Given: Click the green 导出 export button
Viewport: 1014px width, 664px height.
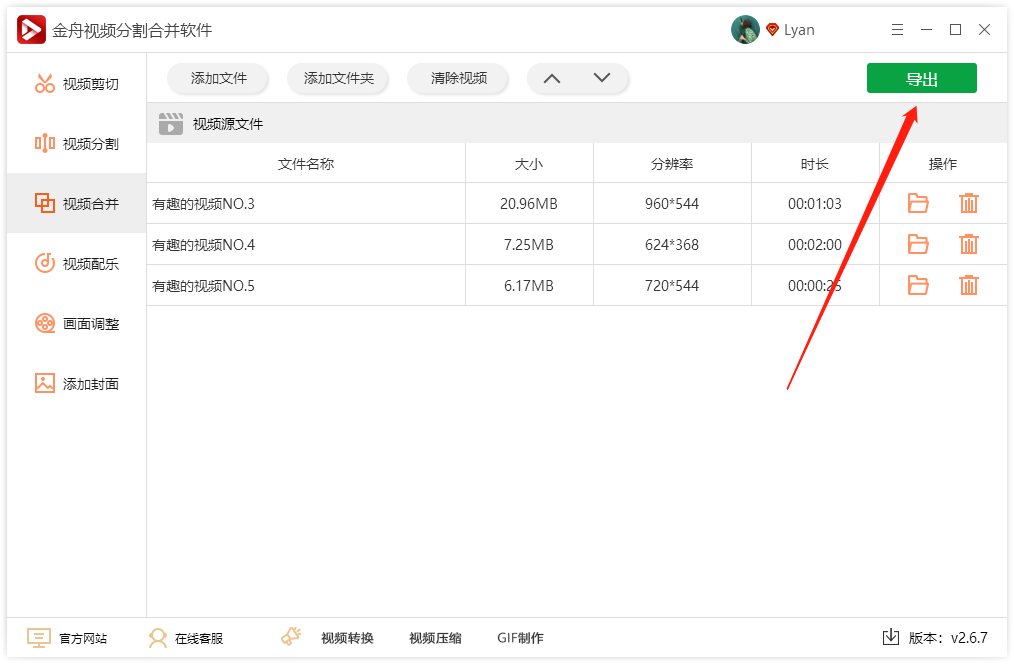Looking at the screenshot, I should pos(921,78).
